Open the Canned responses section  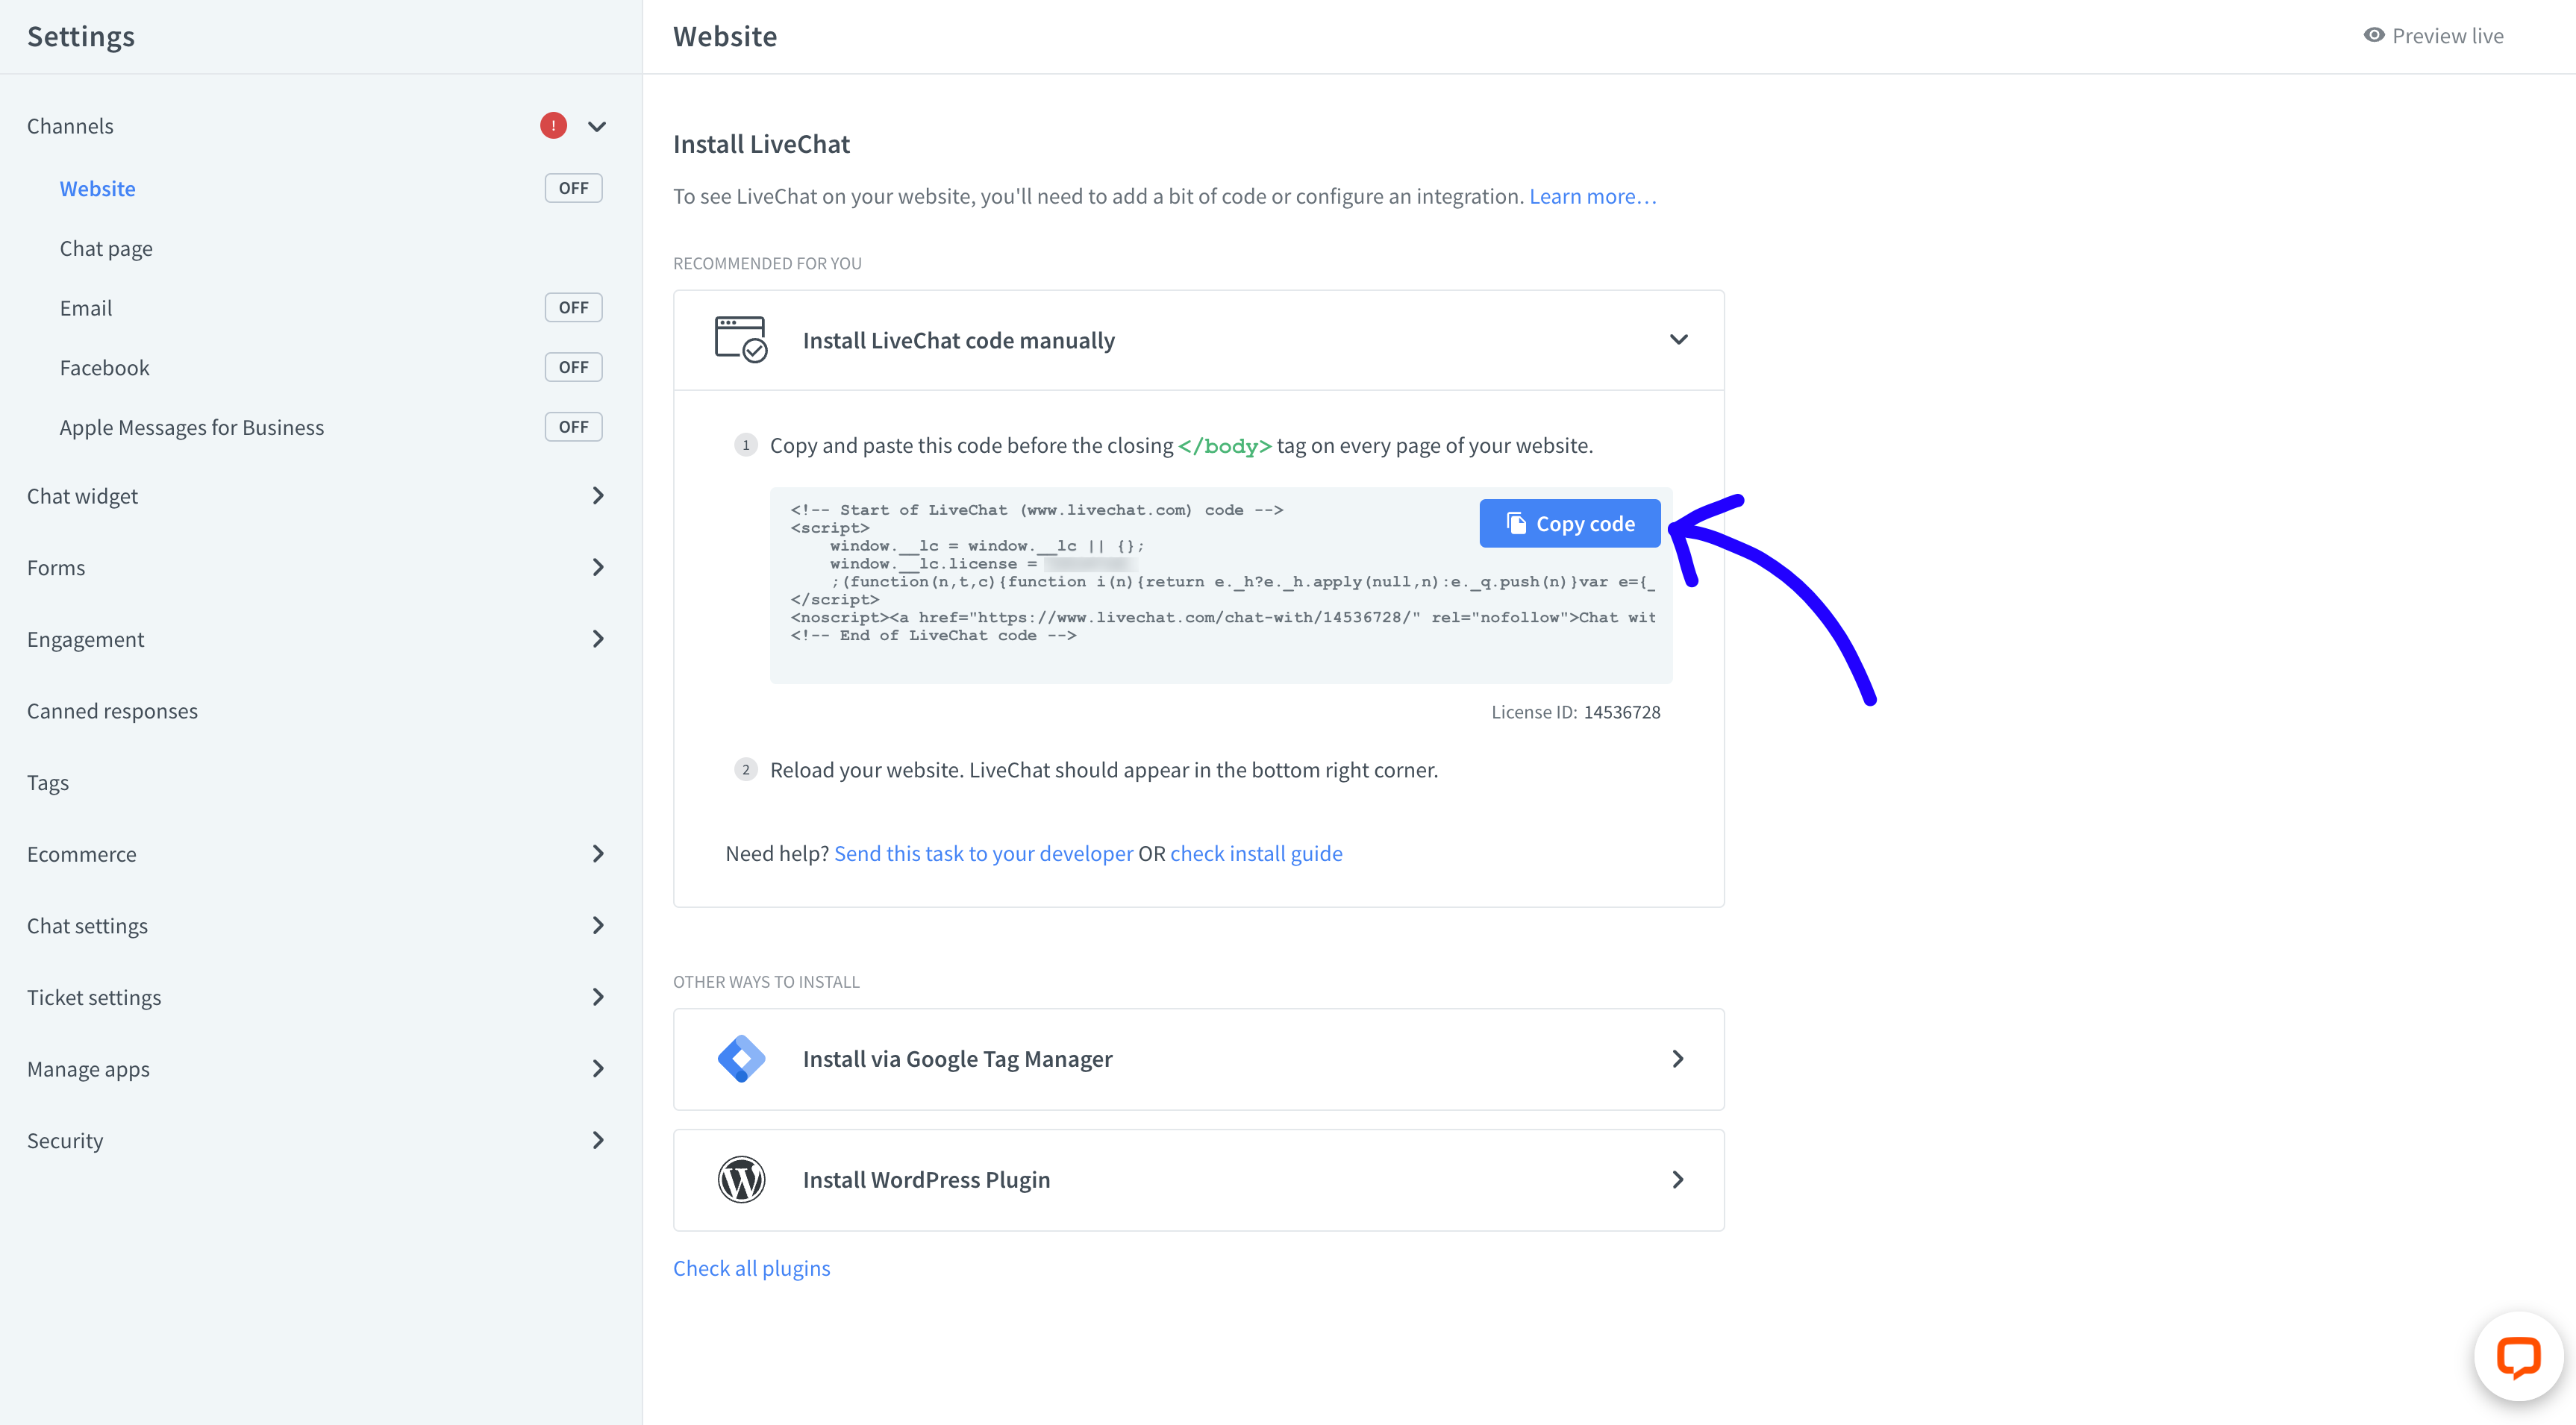click(112, 710)
